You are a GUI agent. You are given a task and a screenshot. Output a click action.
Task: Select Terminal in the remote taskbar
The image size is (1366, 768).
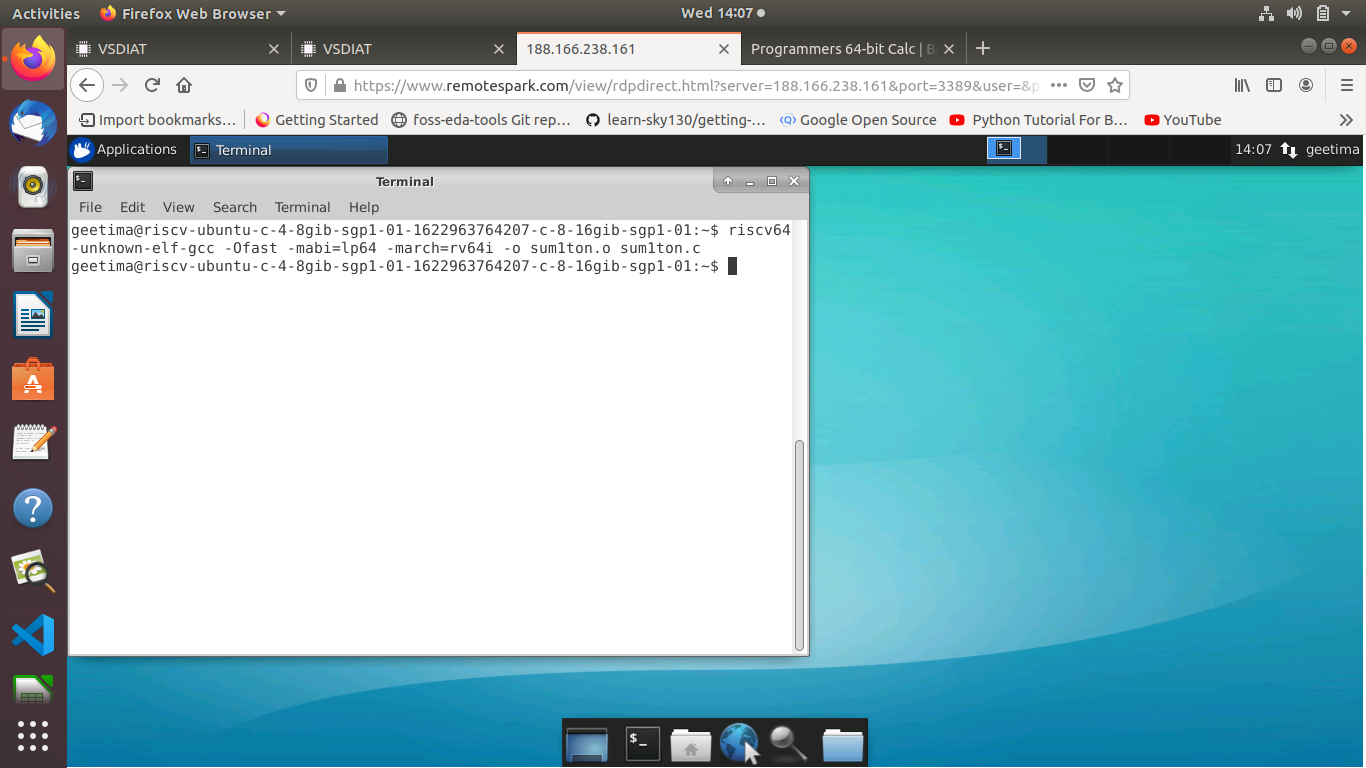point(288,150)
